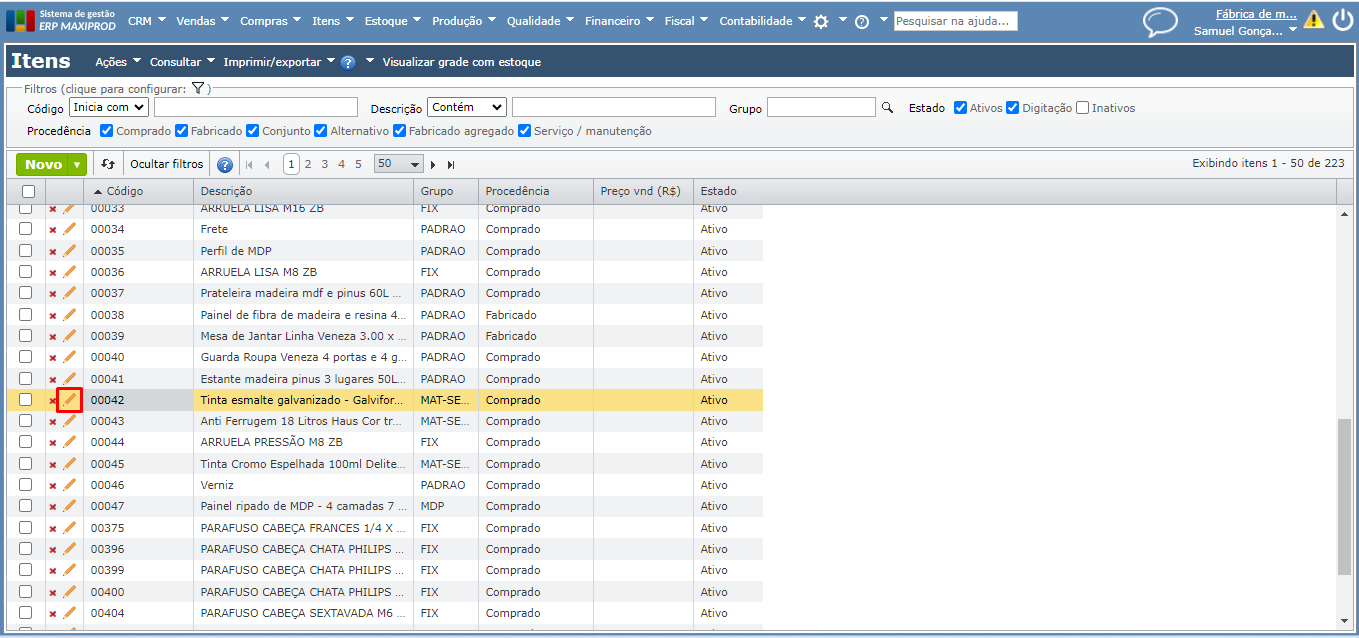Tick the row checkbox for item 00045

(x=26, y=464)
